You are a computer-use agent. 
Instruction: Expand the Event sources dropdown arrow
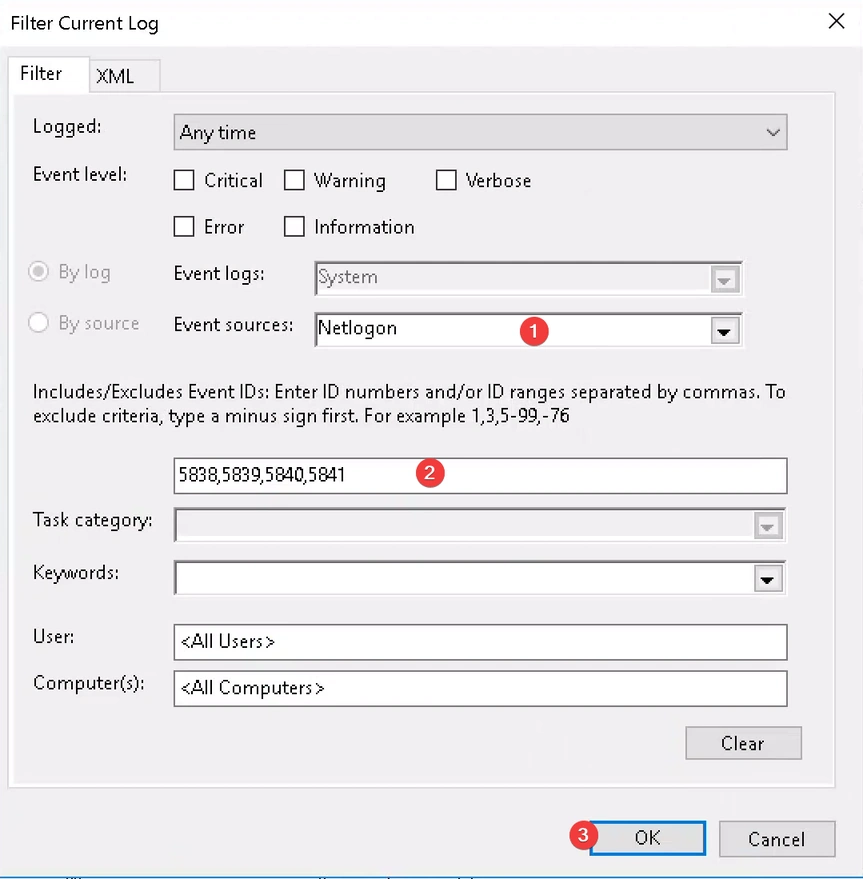pyautogui.click(x=724, y=331)
